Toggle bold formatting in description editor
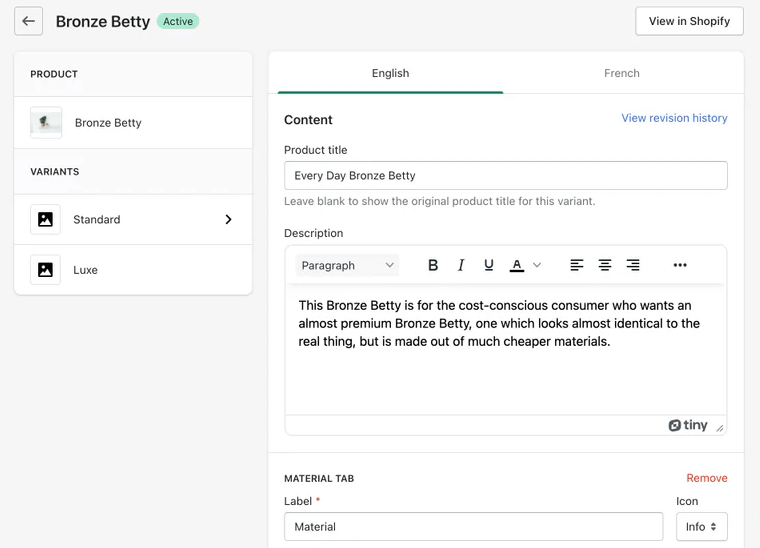This screenshot has height=548, width=760. click(x=433, y=265)
